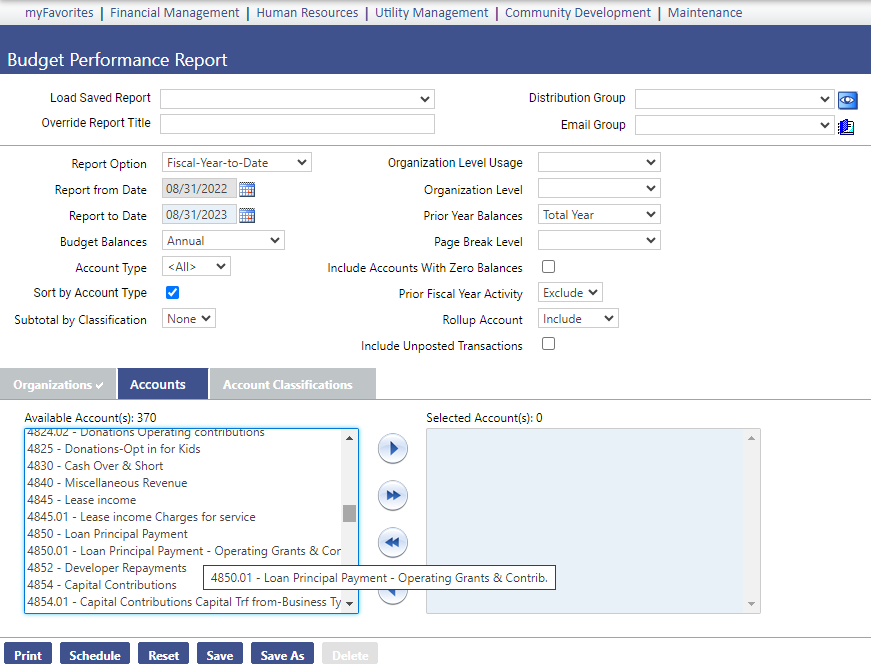Select account 4840 - Miscellaneous Revenue
Viewport: 871px width, 669px height.
184,483
